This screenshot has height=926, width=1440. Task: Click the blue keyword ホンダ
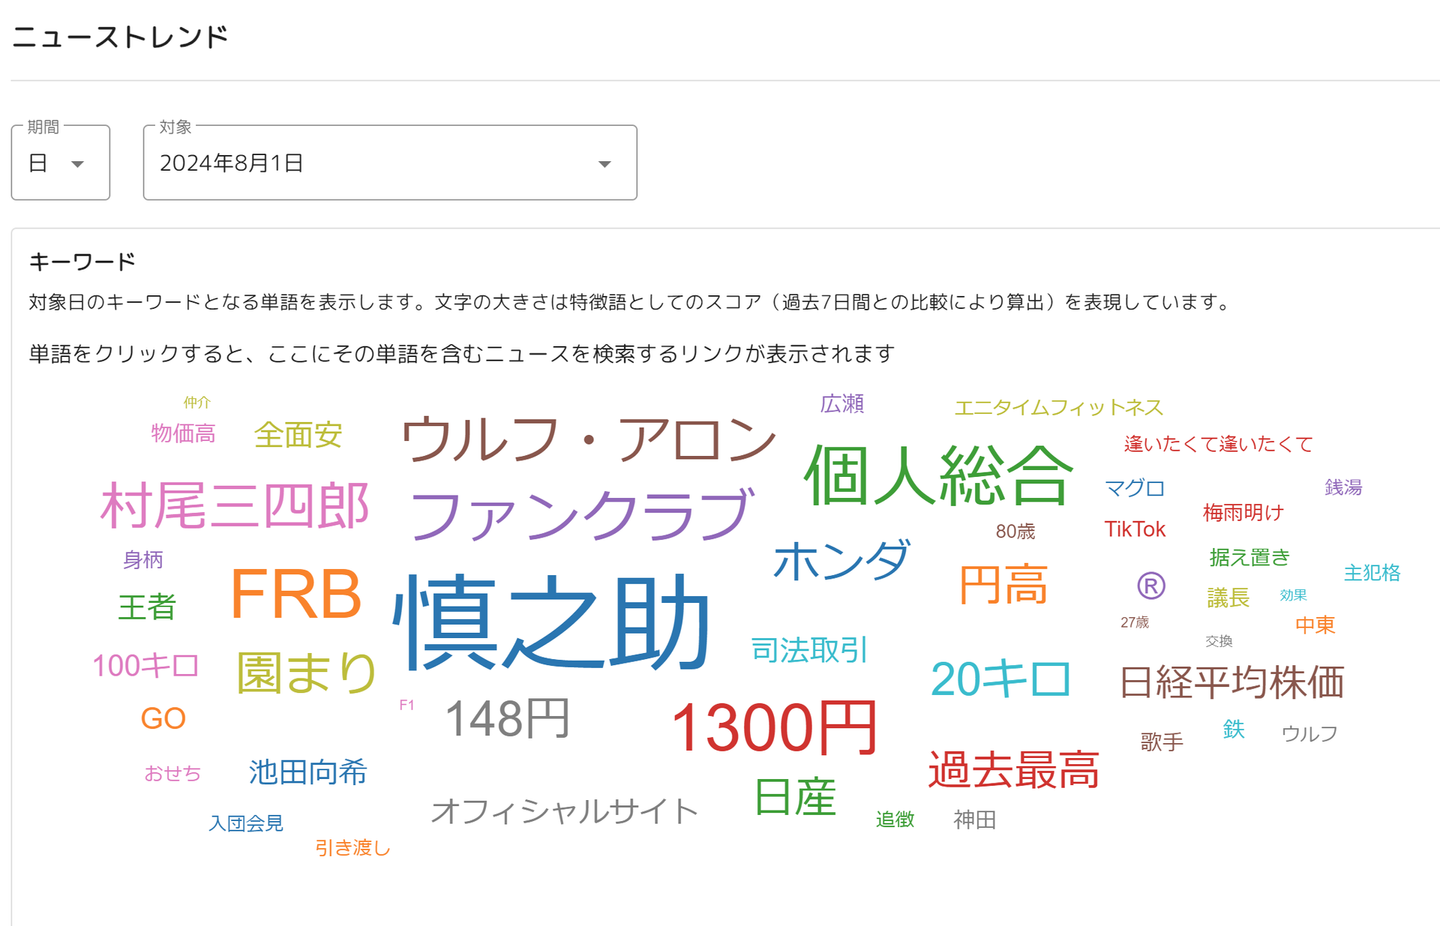point(842,561)
